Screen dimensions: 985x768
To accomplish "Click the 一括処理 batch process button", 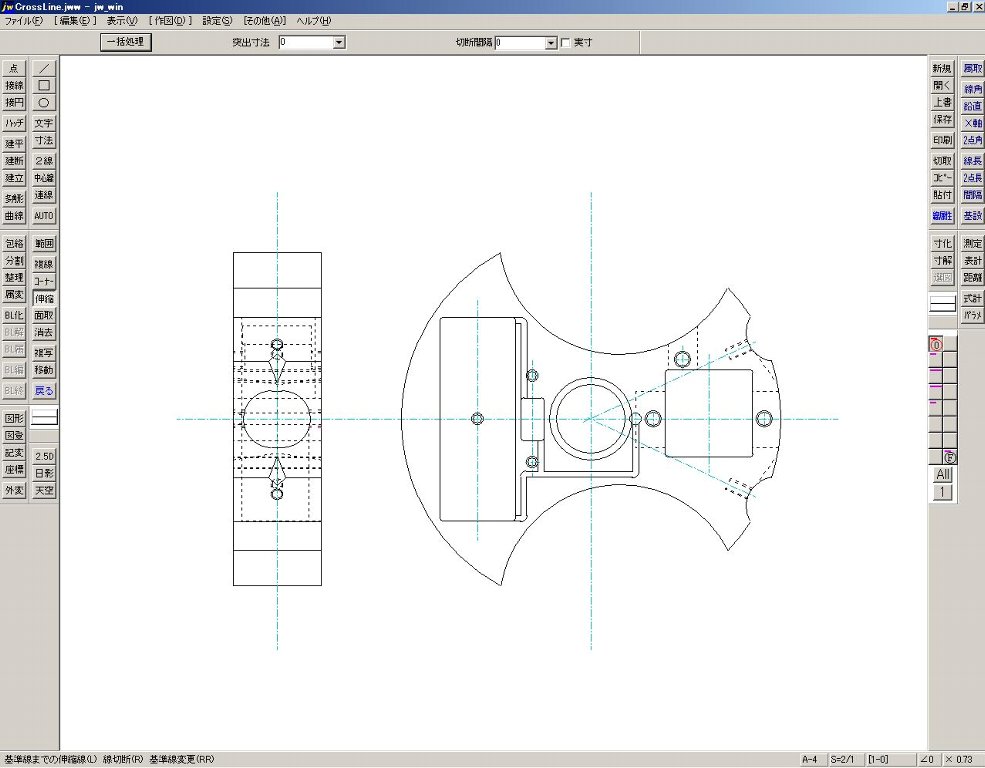I will coord(126,42).
